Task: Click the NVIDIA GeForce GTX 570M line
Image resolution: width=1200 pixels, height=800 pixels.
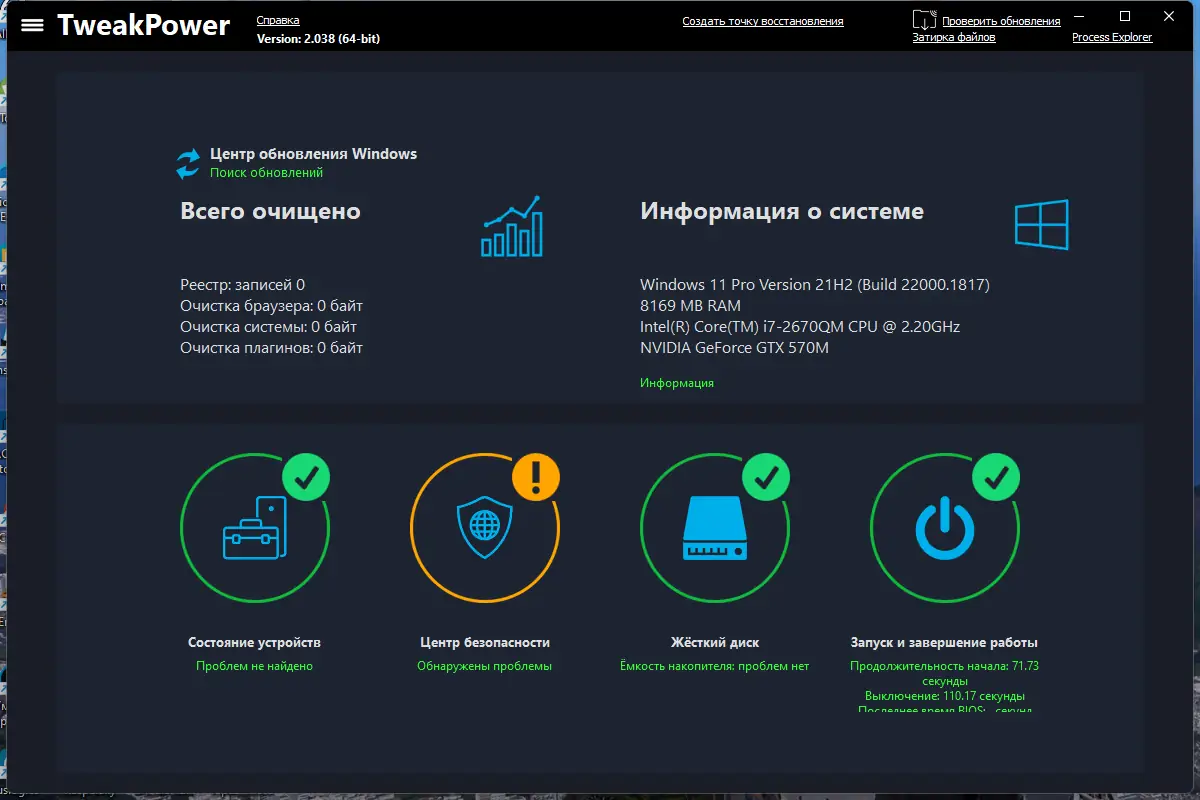Action: tap(734, 348)
